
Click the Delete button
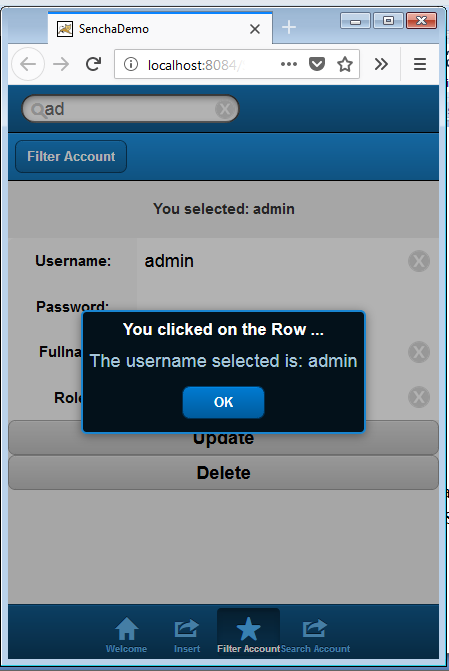[x=223, y=472]
